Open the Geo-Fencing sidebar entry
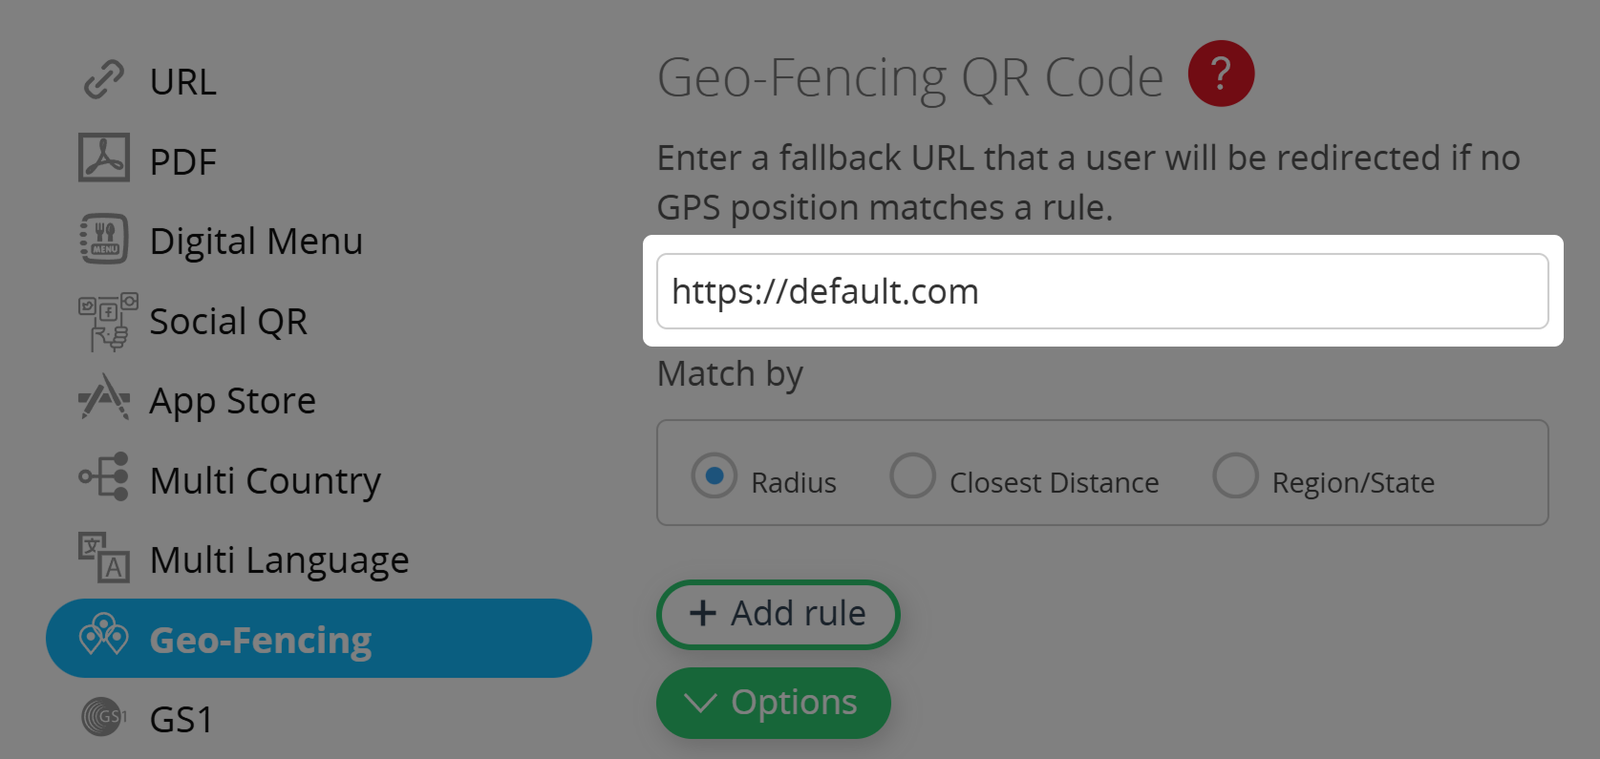Viewport: 1600px width, 759px height. tap(261, 639)
